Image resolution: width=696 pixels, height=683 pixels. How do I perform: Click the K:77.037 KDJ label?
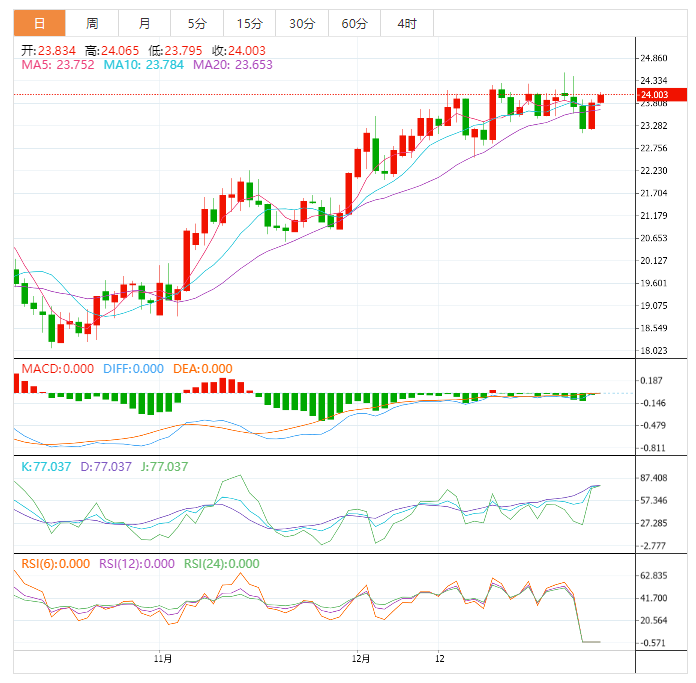[x=47, y=466]
